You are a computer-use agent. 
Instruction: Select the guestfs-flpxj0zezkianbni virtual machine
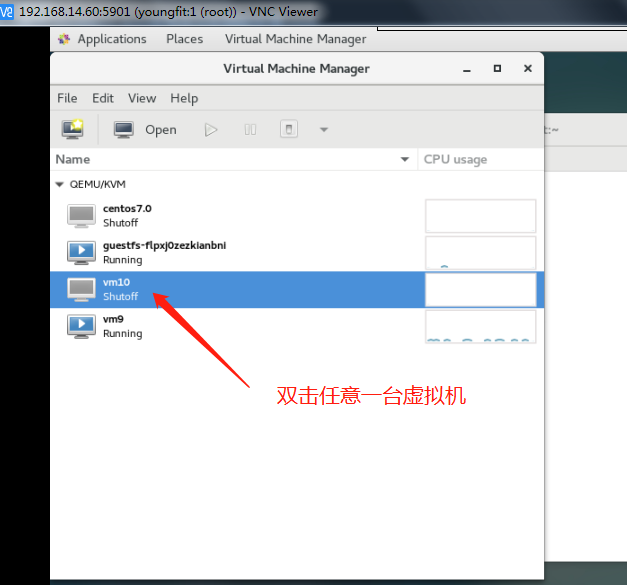point(297,253)
